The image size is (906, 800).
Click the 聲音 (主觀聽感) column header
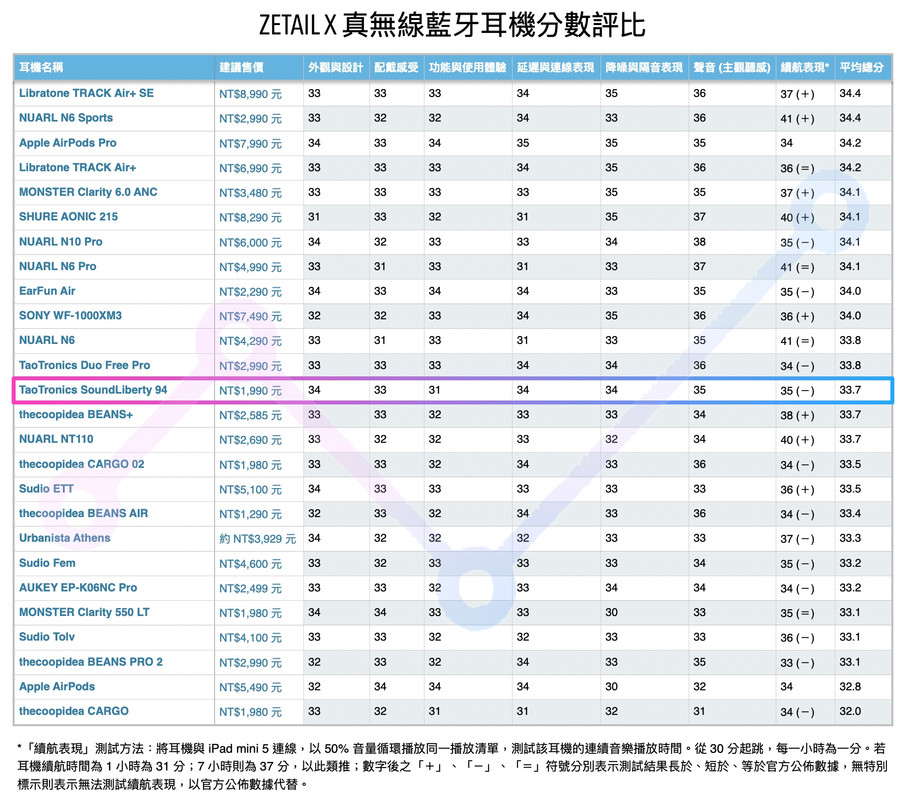732,68
